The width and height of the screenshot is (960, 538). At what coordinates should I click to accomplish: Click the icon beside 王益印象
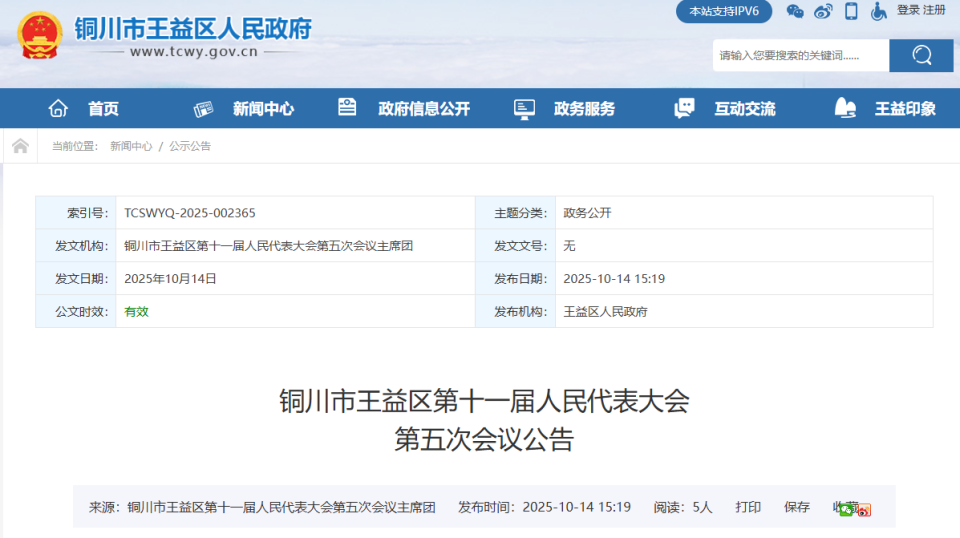pyautogui.click(x=845, y=108)
